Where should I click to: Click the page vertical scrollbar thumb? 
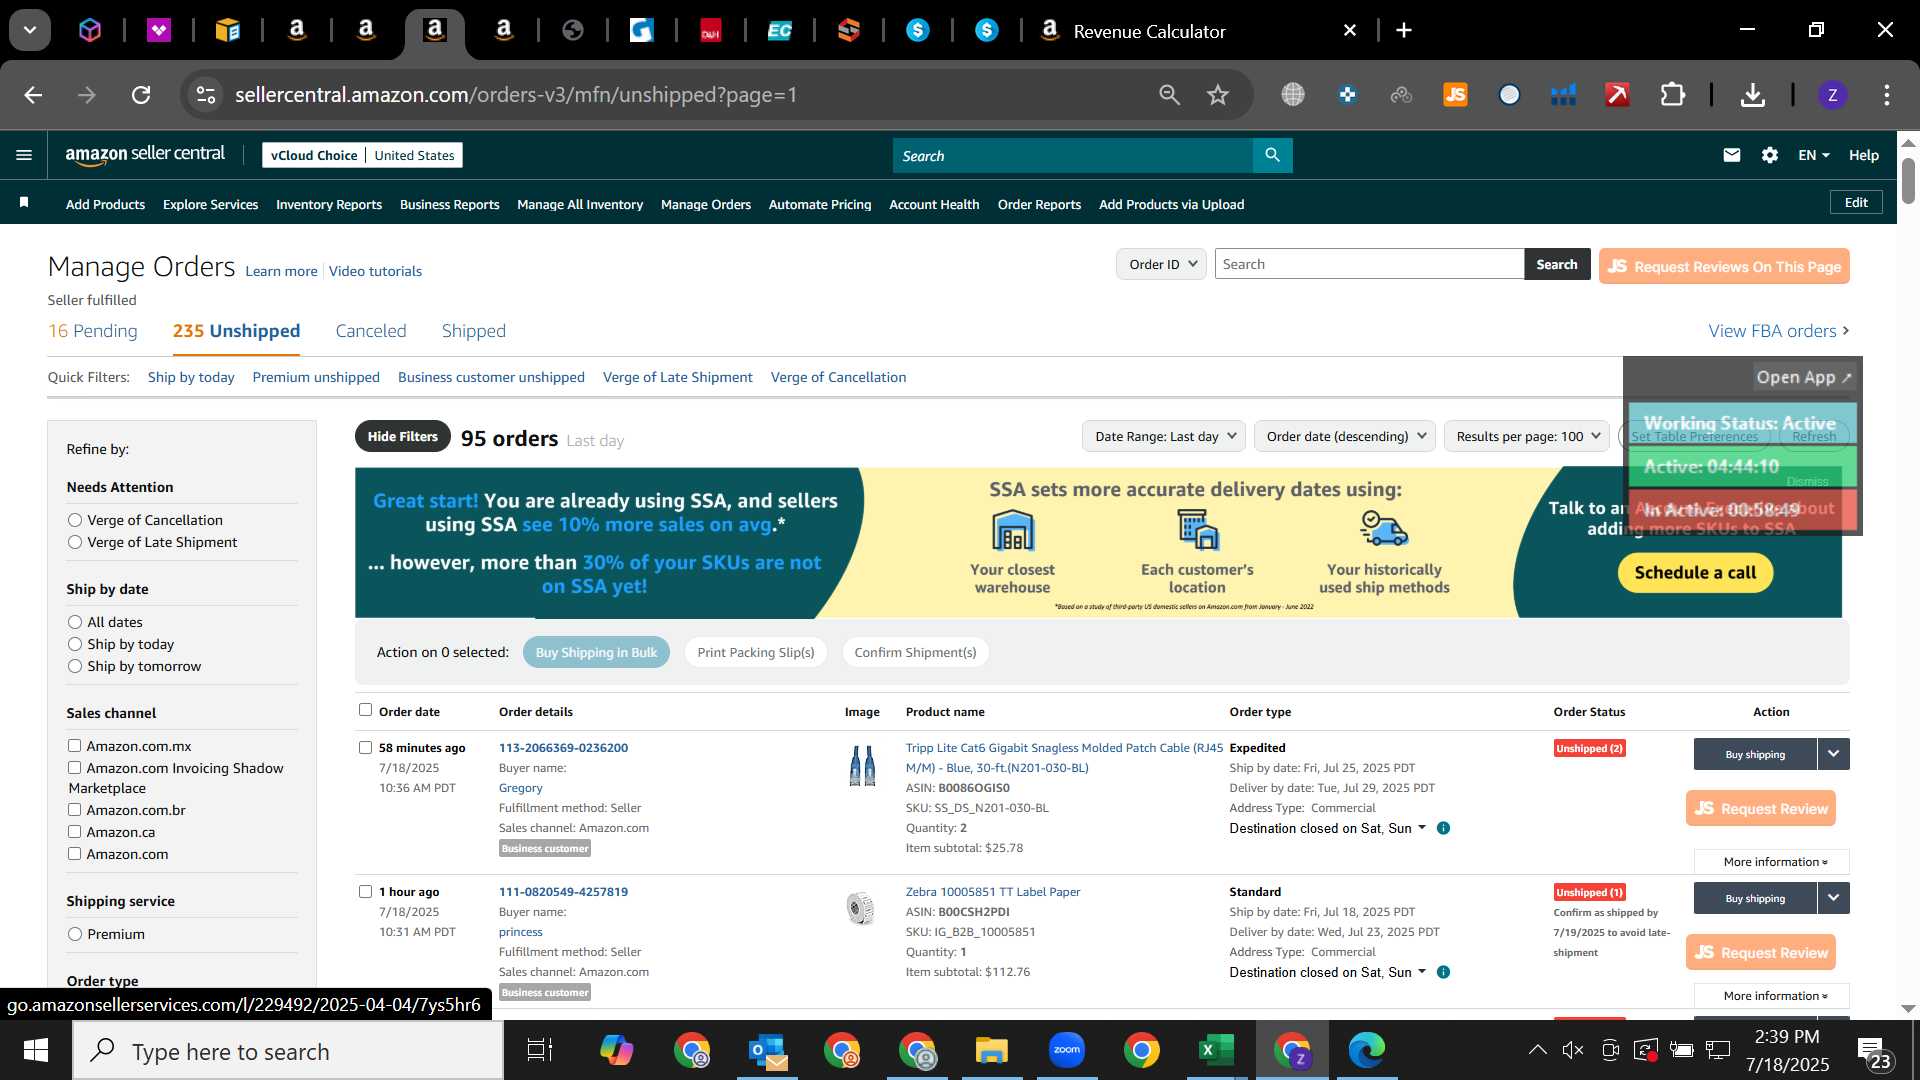pos(1908,180)
